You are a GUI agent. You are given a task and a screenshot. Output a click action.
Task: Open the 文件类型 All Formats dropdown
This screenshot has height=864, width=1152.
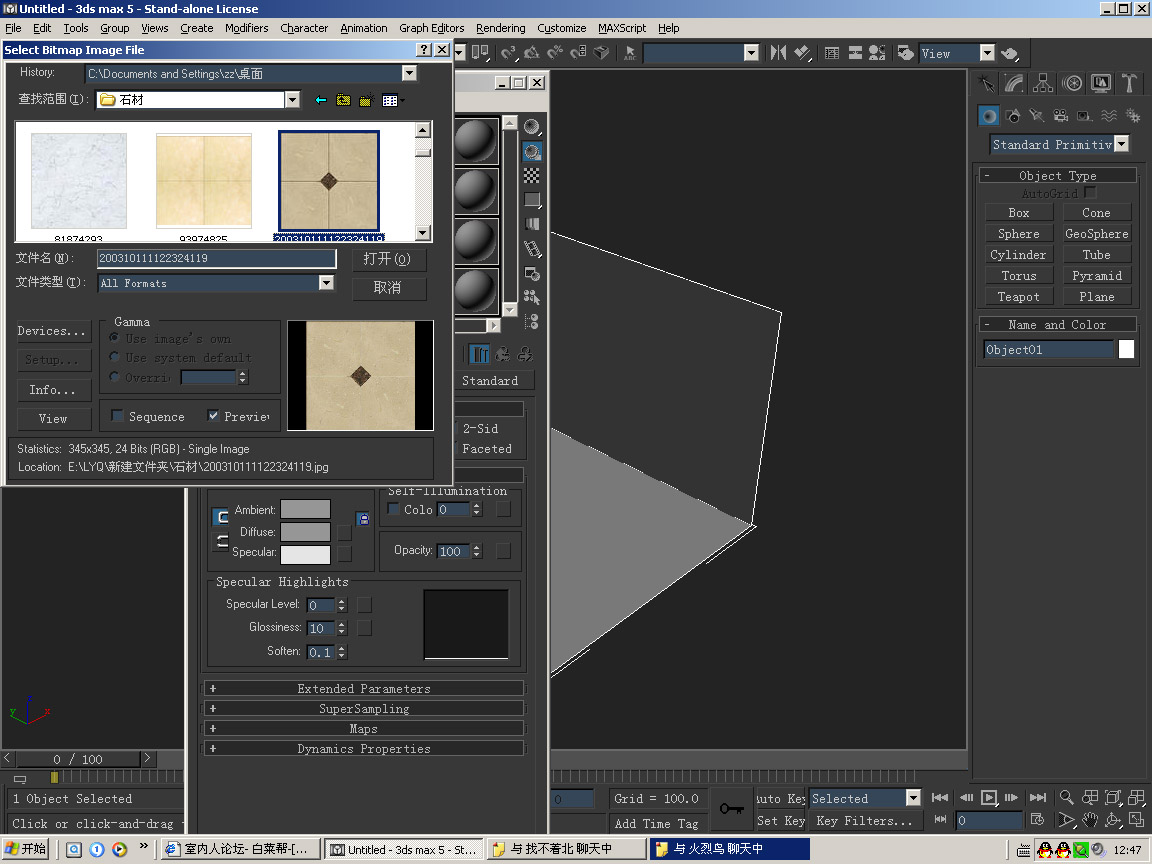[326, 283]
